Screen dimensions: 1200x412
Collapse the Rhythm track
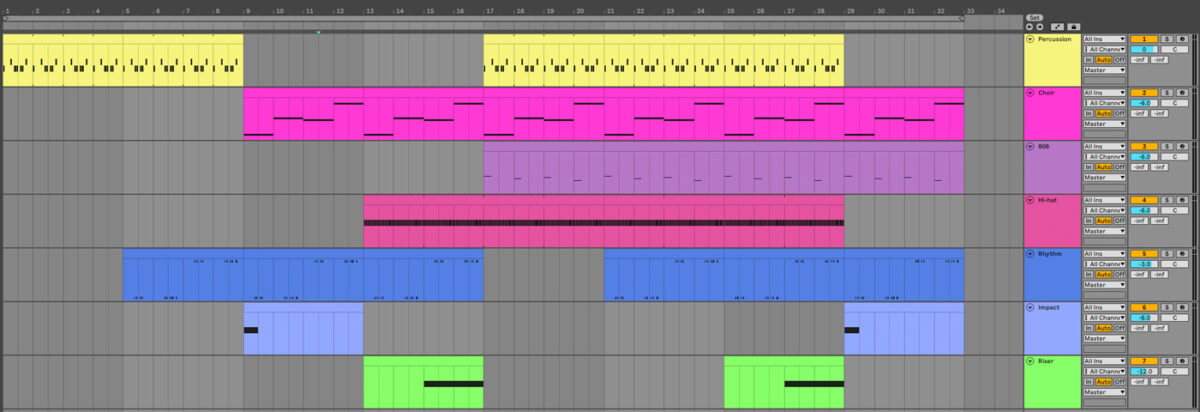1030,254
